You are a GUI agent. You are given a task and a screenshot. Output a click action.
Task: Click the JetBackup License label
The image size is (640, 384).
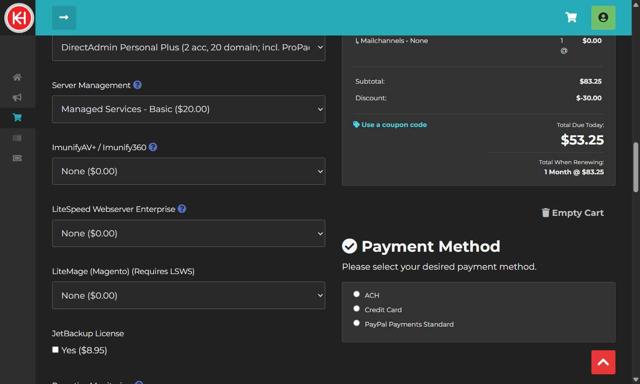coord(88,333)
